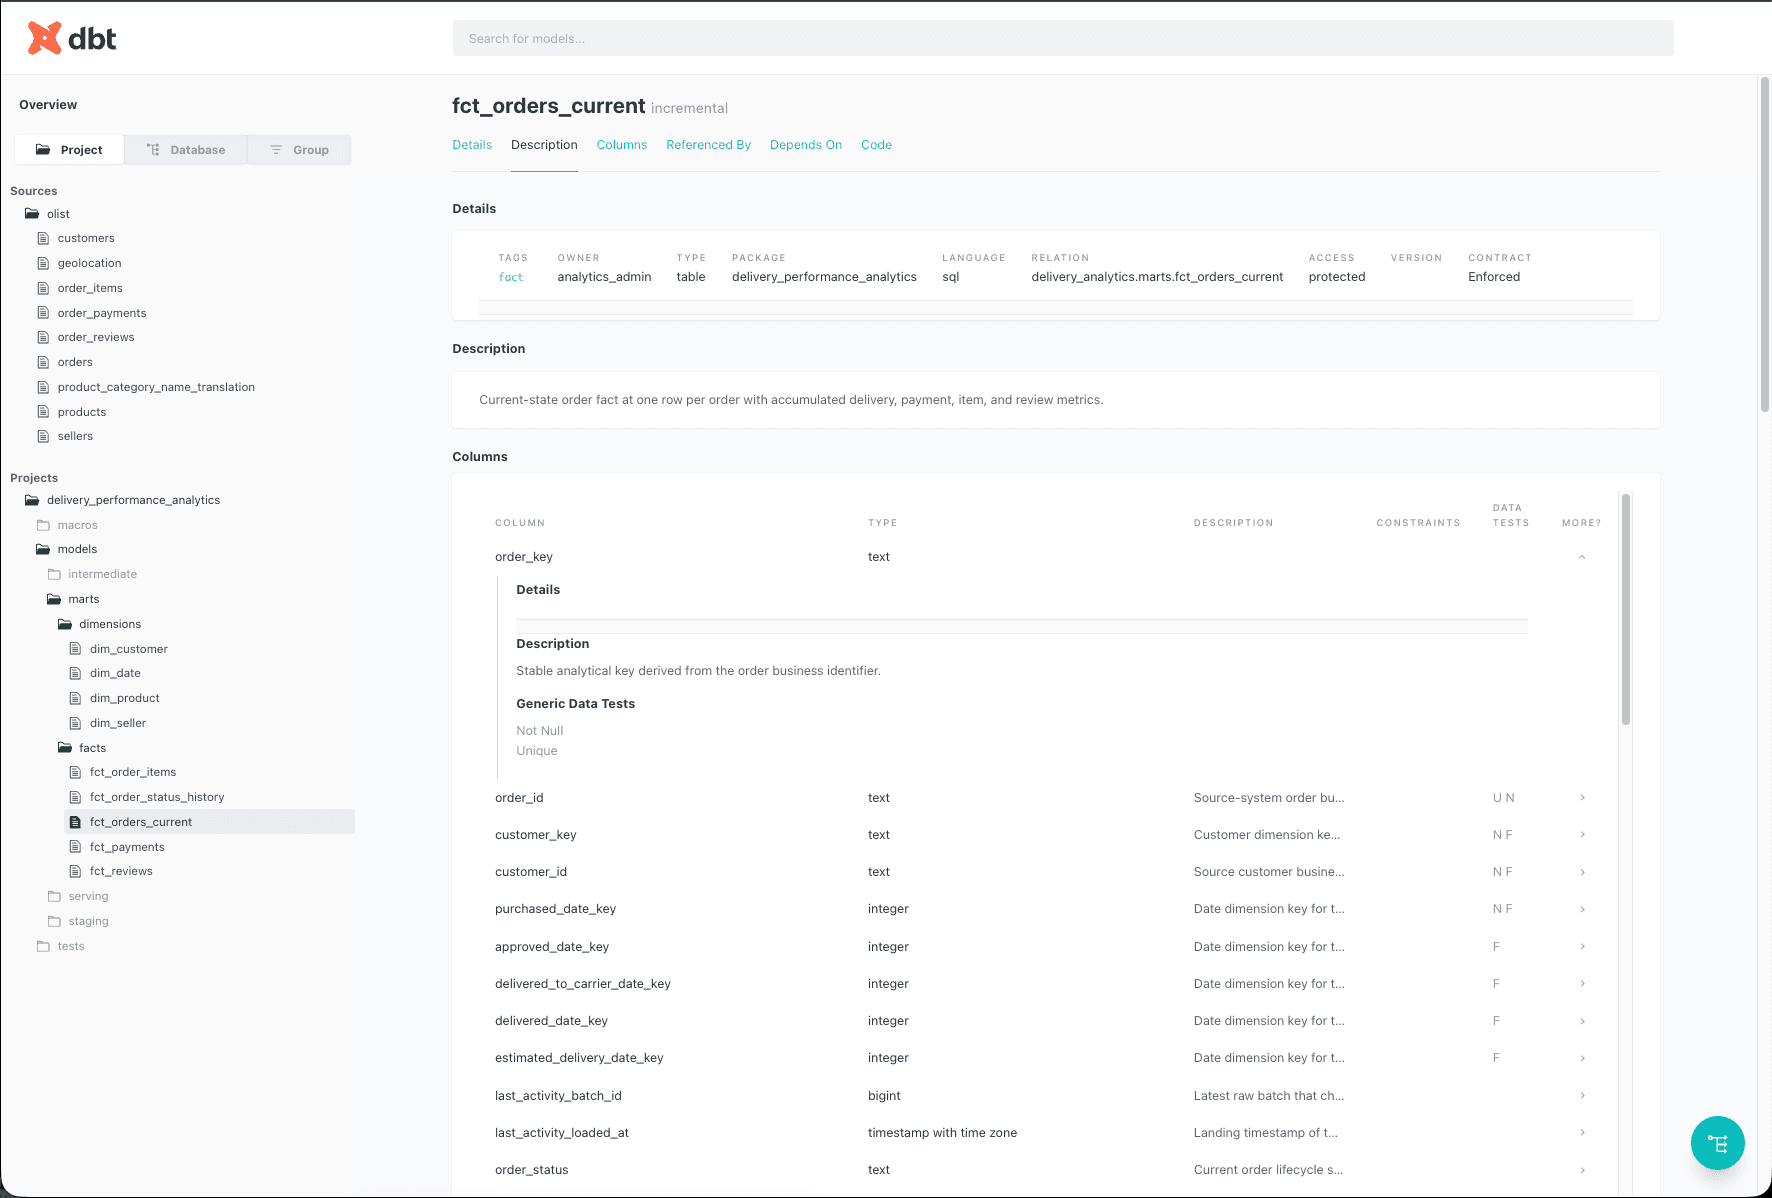Click the fct_orders_current model file icon
The width and height of the screenshot is (1772, 1198).
[76, 821]
